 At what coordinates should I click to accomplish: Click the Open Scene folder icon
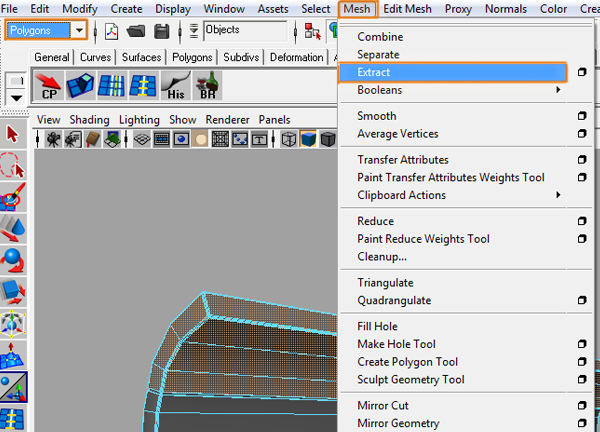point(136,31)
